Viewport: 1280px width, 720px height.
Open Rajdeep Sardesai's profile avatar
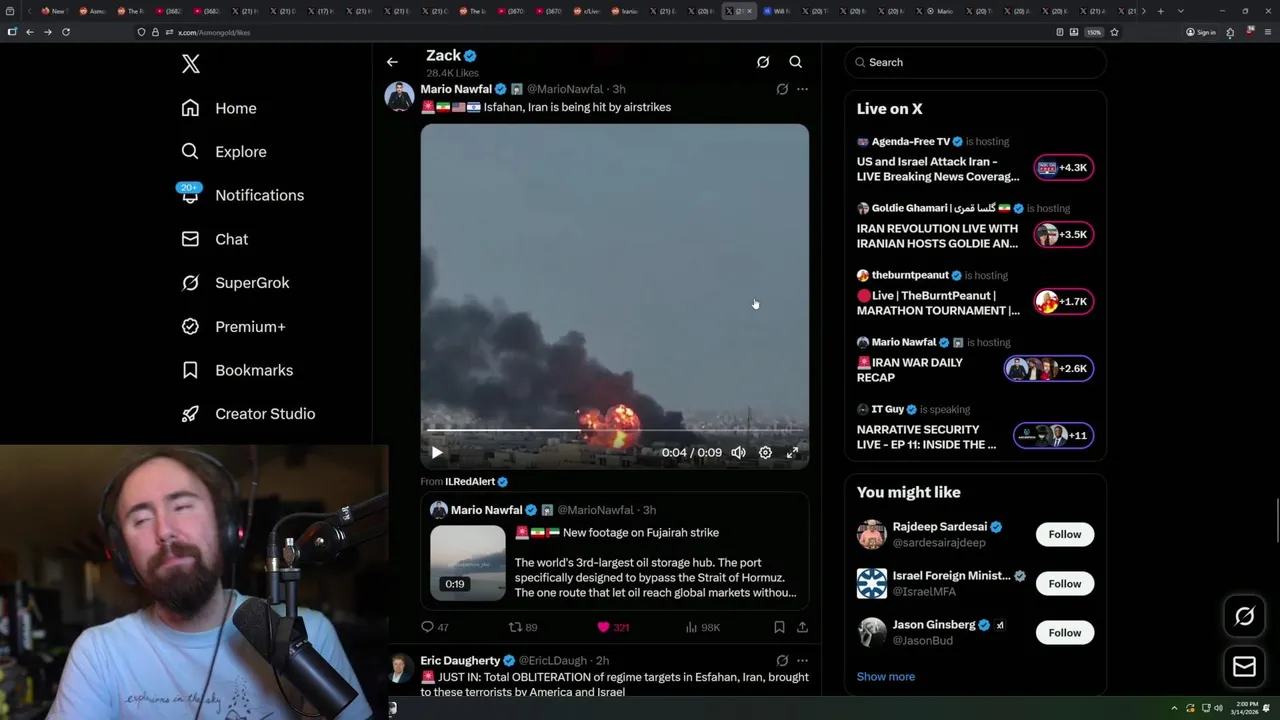pyautogui.click(x=872, y=534)
